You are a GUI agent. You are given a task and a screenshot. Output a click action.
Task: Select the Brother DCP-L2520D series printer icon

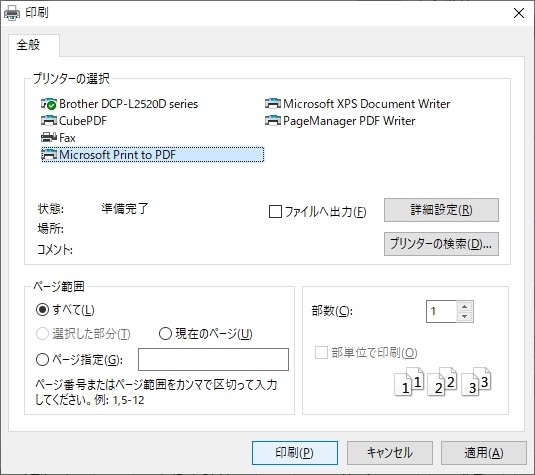tap(49, 104)
